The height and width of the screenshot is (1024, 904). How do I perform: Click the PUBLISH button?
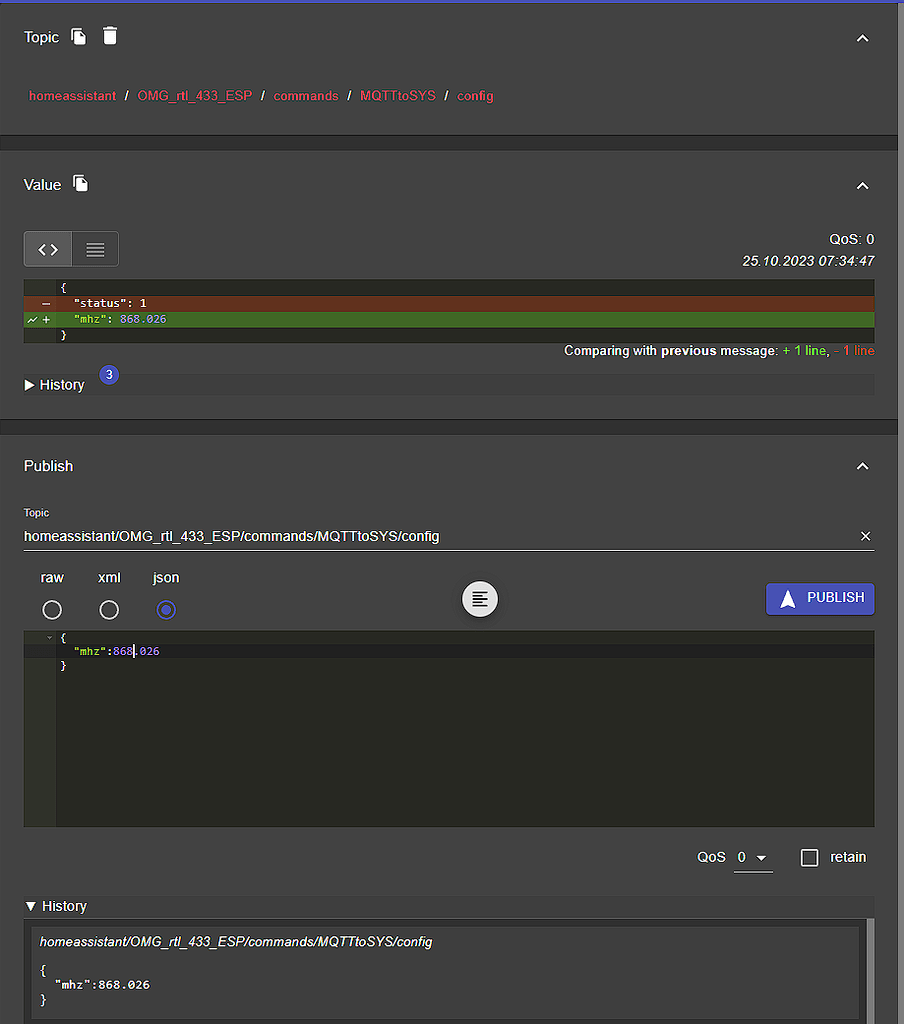tap(820, 598)
